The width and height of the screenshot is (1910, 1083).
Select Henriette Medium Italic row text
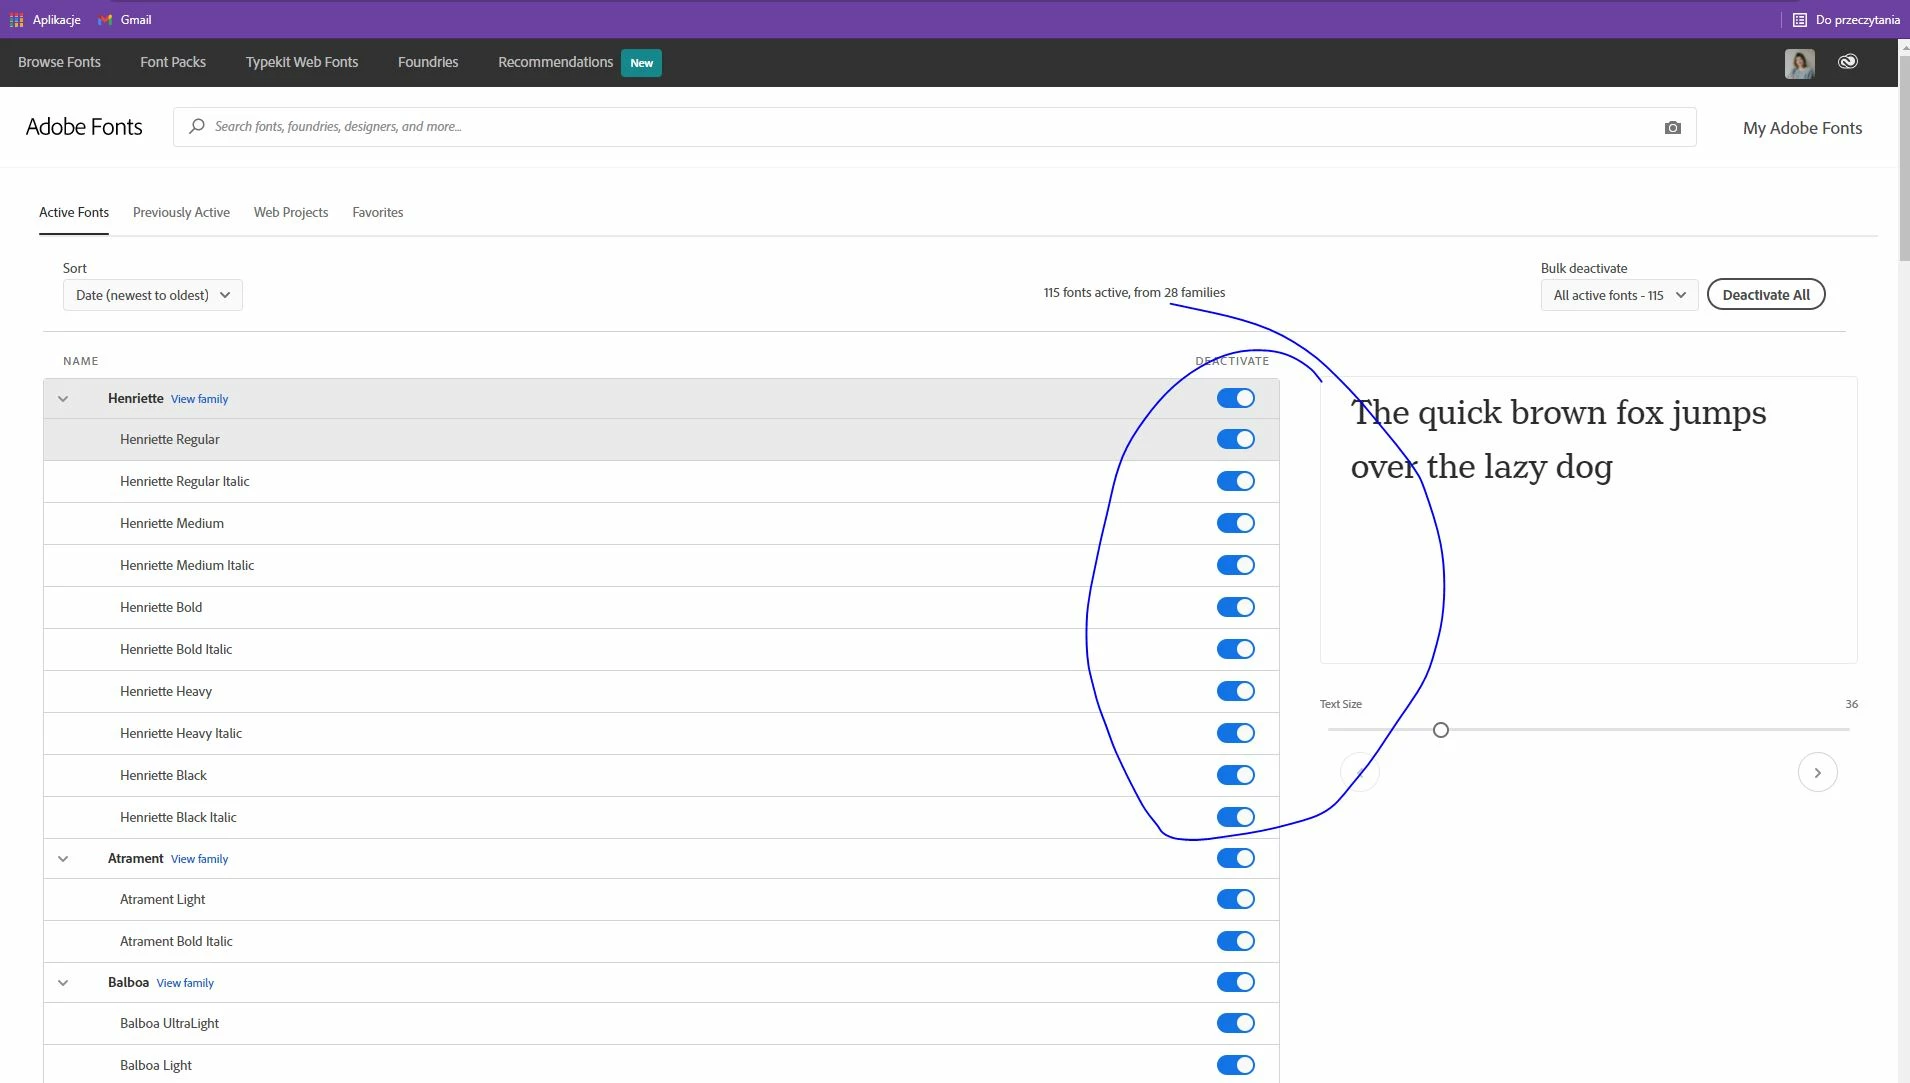(187, 565)
